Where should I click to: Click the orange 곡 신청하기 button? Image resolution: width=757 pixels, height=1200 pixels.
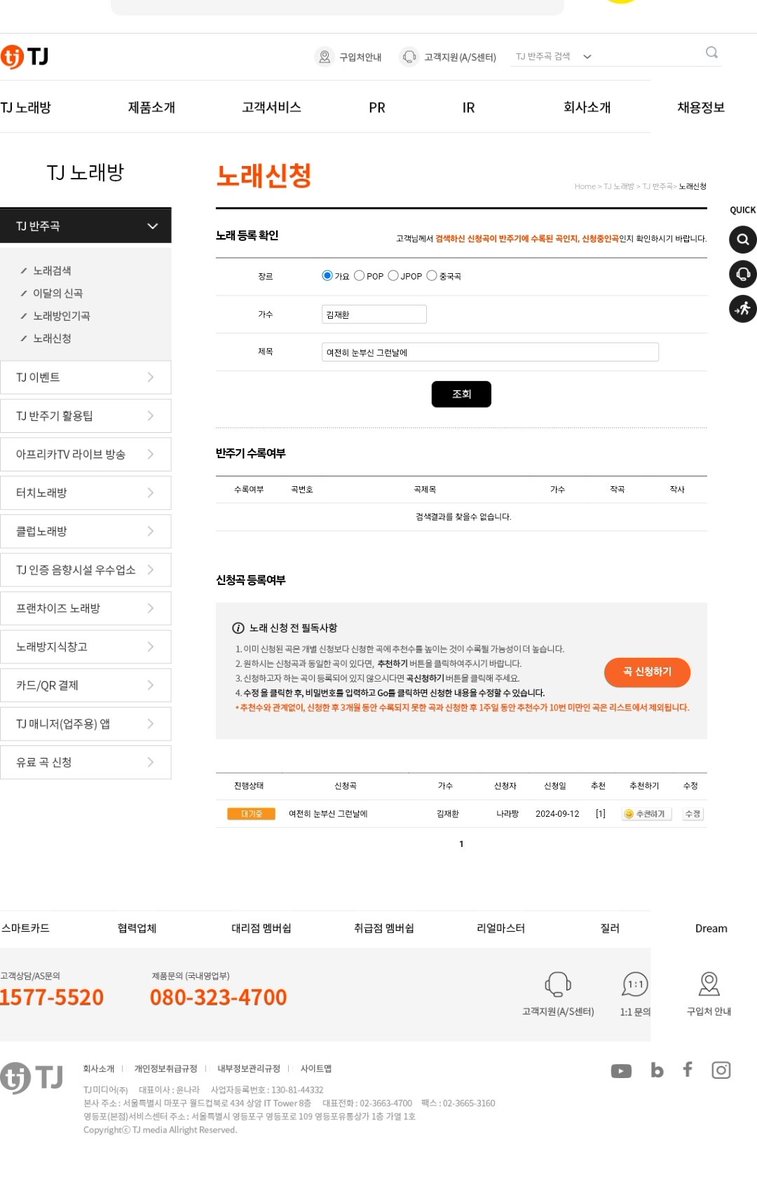(x=647, y=672)
